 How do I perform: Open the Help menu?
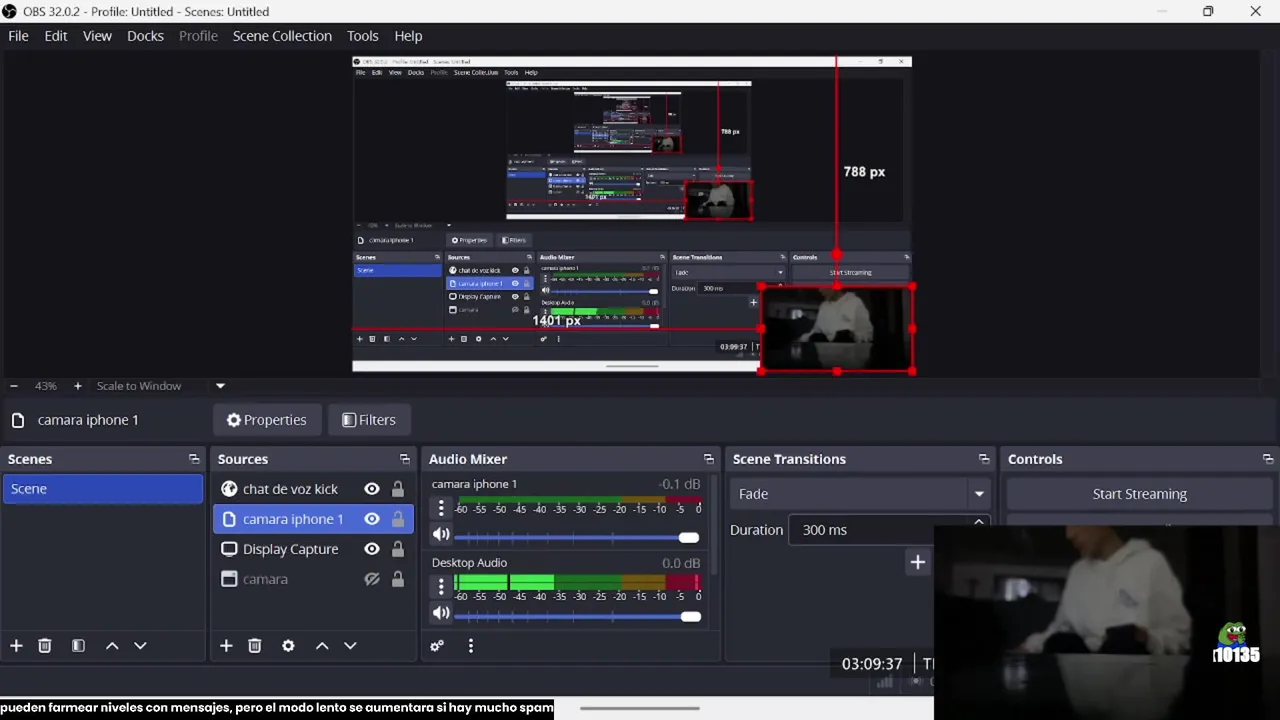pyautogui.click(x=408, y=36)
